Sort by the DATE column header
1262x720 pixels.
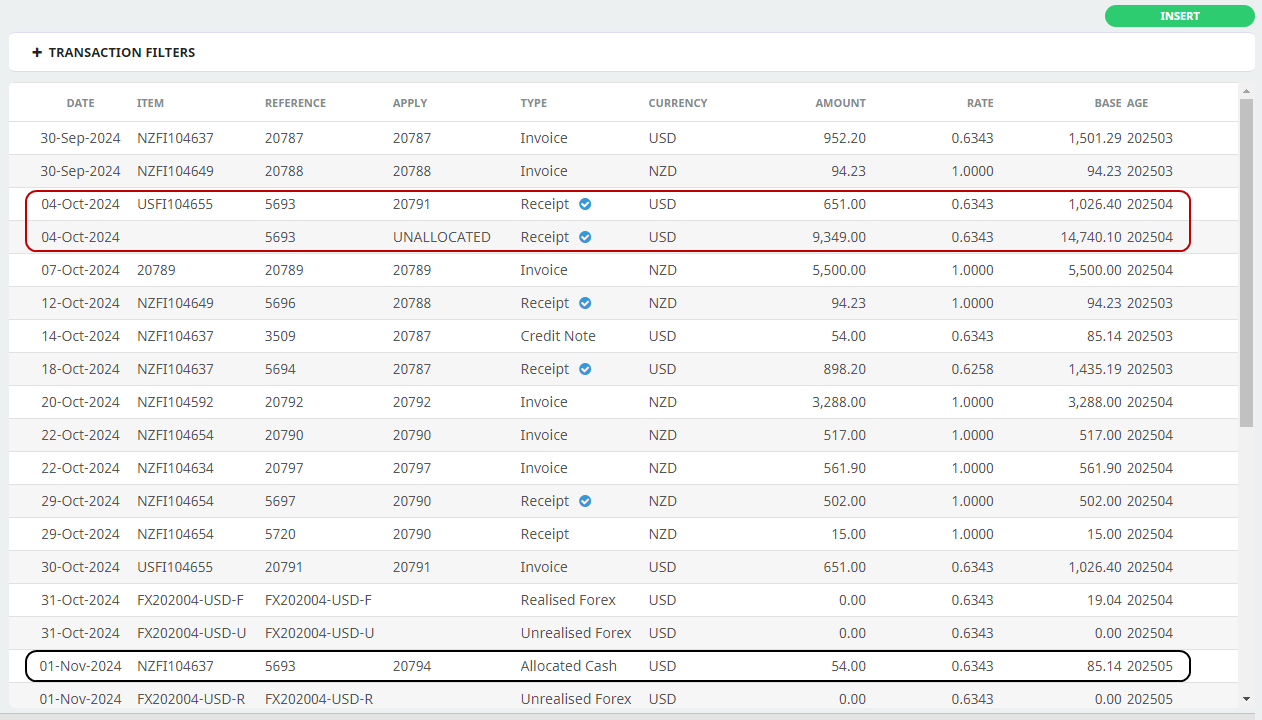point(80,103)
